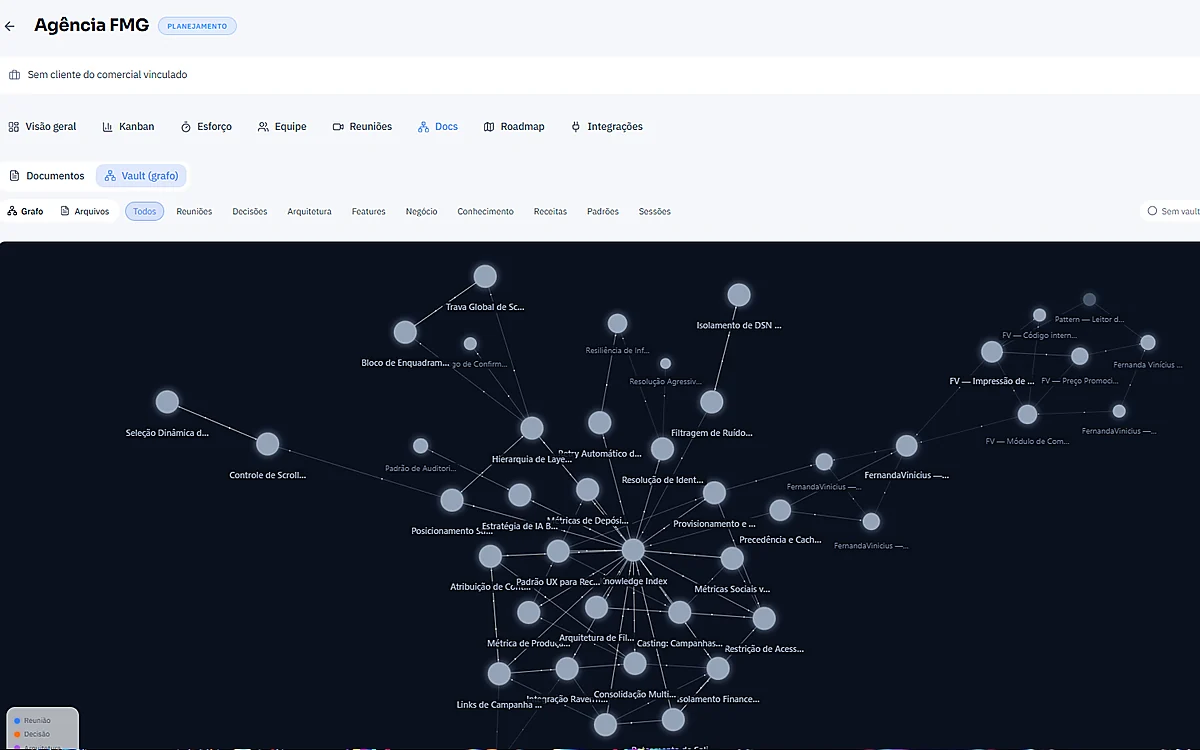Open the Roadmap tab

tap(514, 127)
